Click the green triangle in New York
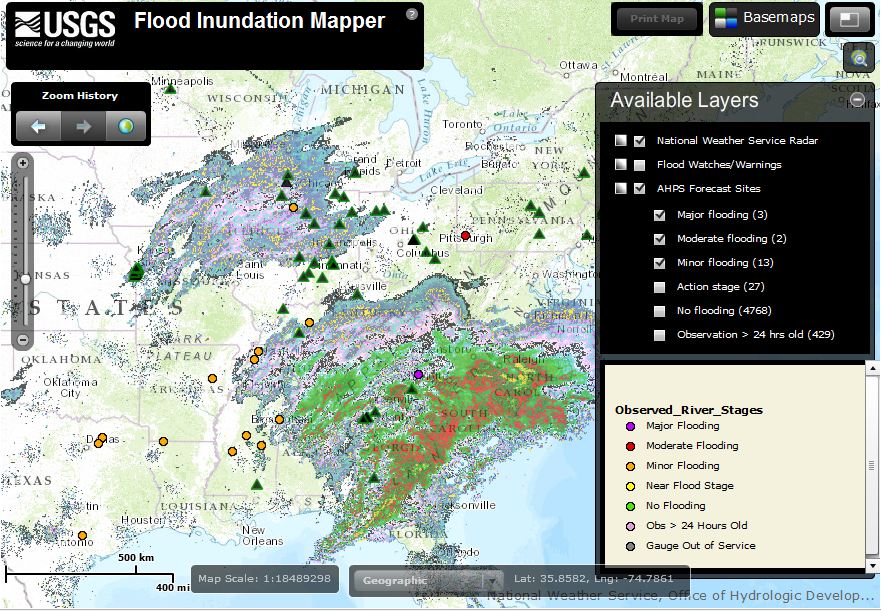The height and width of the screenshot is (611, 881). (x=584, y=172)
